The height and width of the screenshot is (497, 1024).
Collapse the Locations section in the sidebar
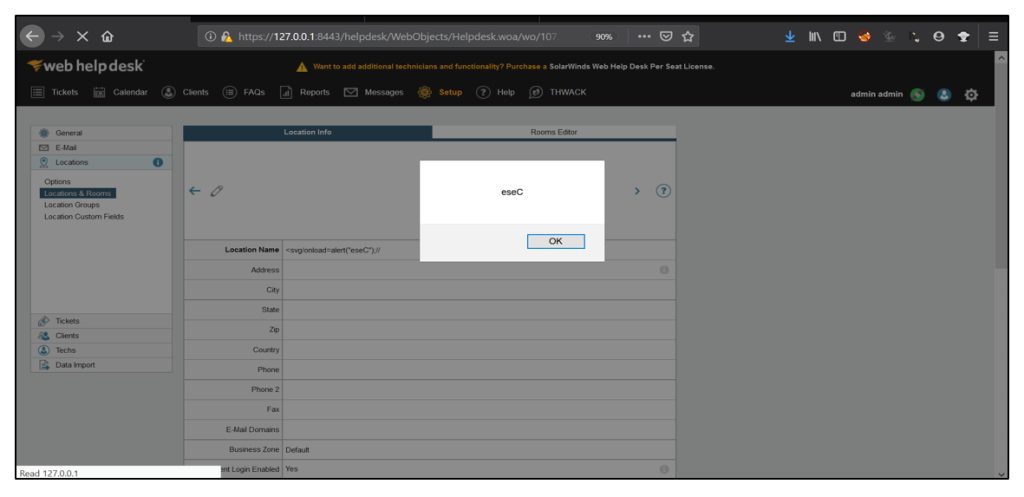(102, 162)
